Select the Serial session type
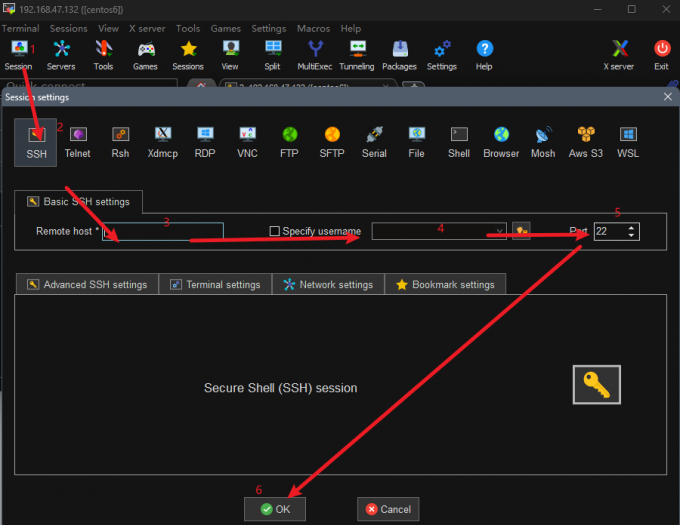The image size is (680, 525). (374, 142)
